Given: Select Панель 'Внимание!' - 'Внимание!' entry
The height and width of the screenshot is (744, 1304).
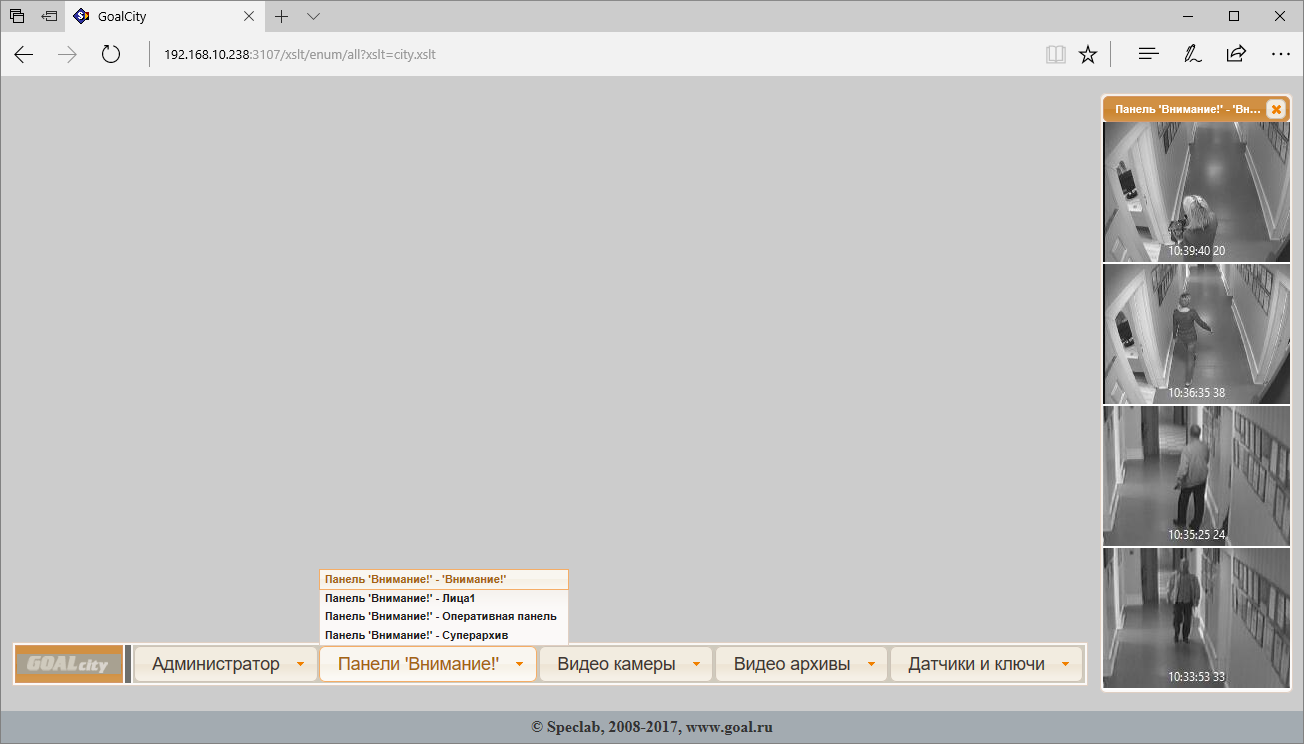Looking at the screenshot, I should [444, 579].
